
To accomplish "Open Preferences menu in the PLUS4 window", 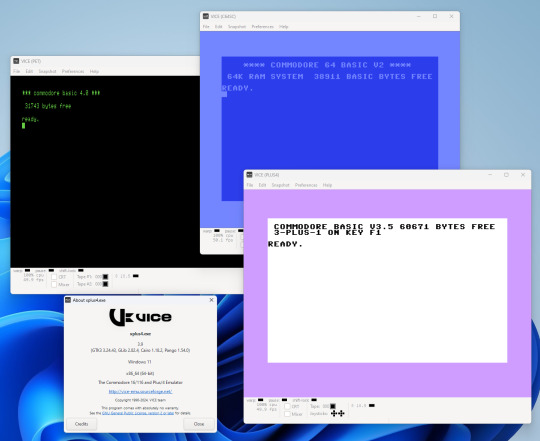I will [x=306, y=185].
